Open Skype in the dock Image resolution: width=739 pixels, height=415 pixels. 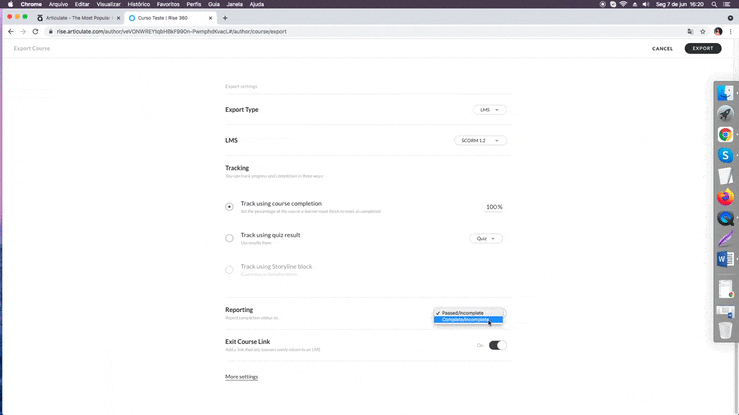(725, 156)
